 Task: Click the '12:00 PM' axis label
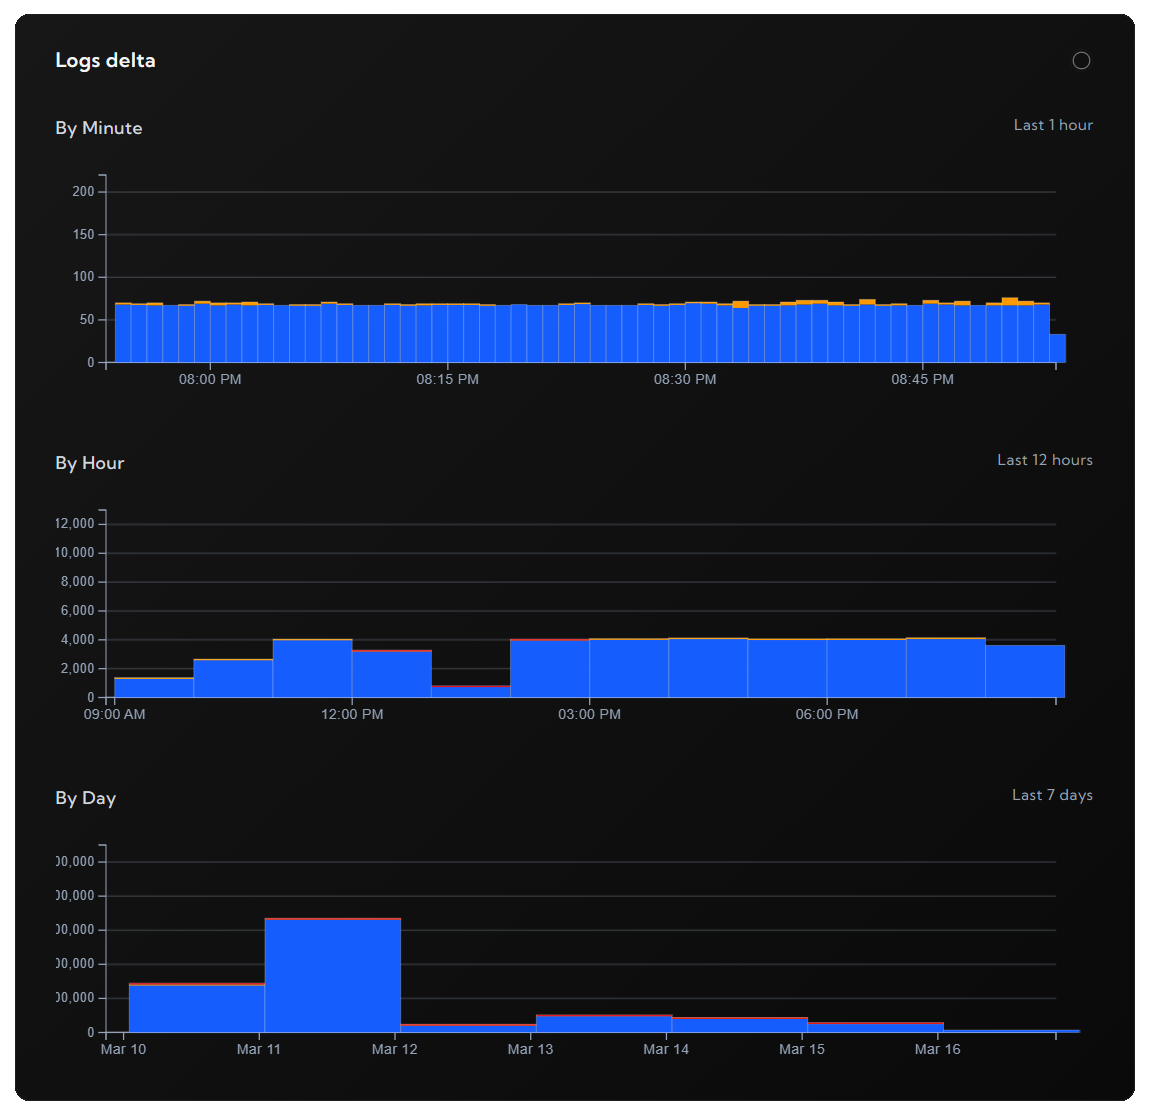point(352,714)
